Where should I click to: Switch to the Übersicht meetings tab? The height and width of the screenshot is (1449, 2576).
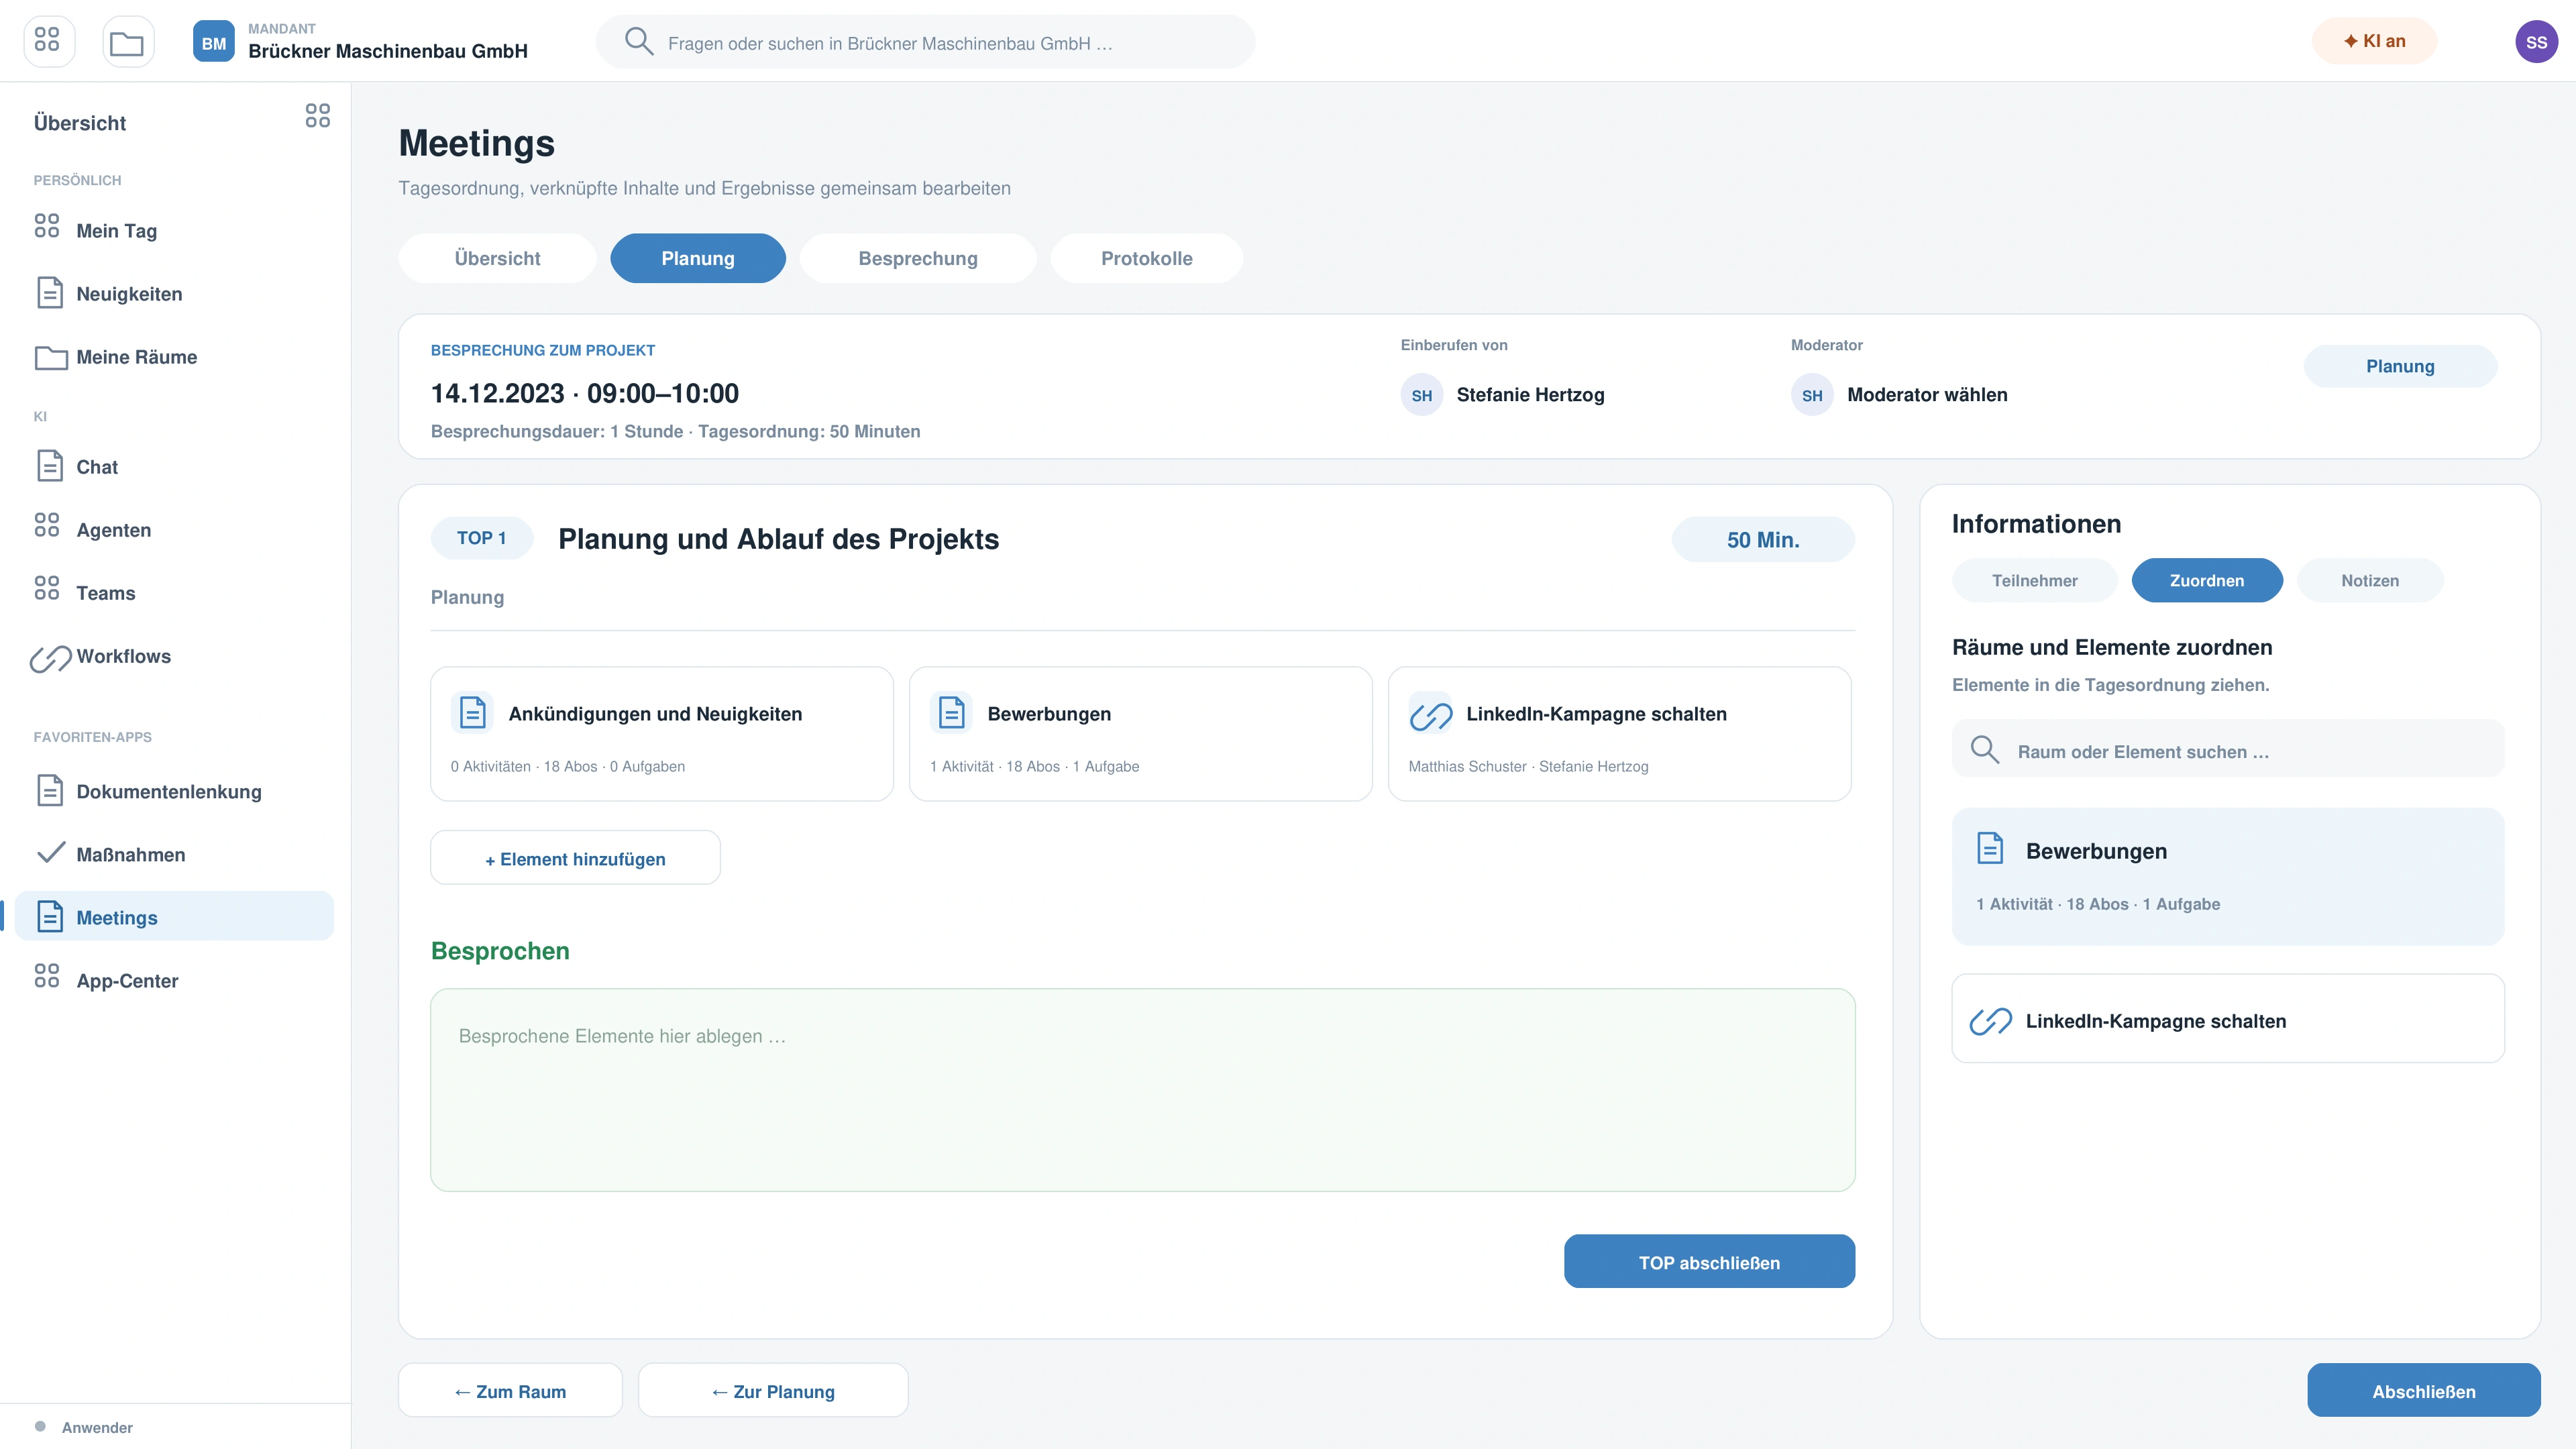[497, 258]
